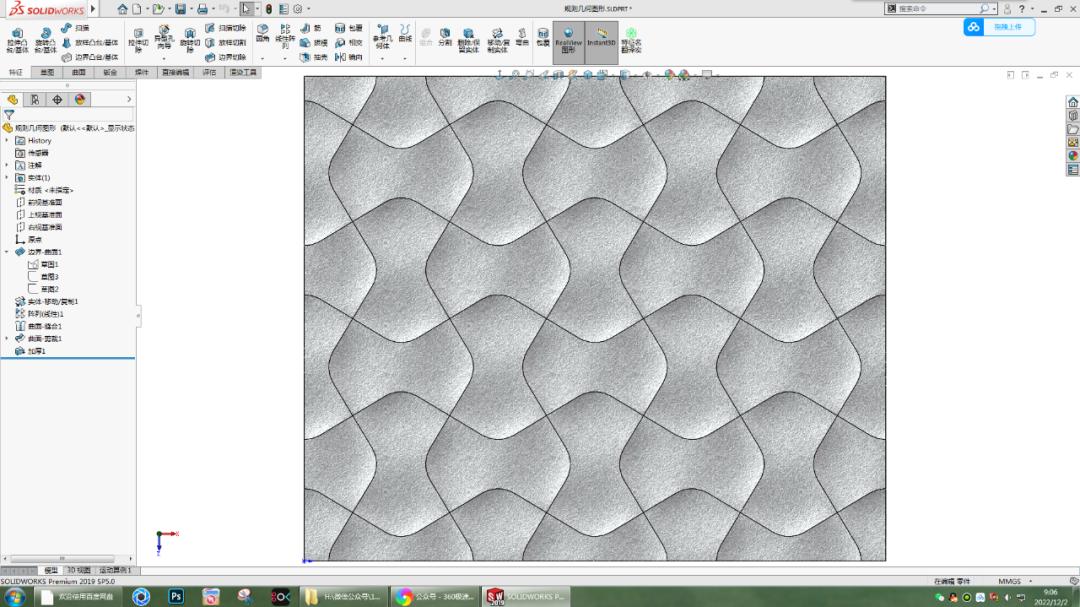This screenshot has width=1080, height=607.
Task: Collapse the 边界-曲面1 feature node
Action: [5, 251]
